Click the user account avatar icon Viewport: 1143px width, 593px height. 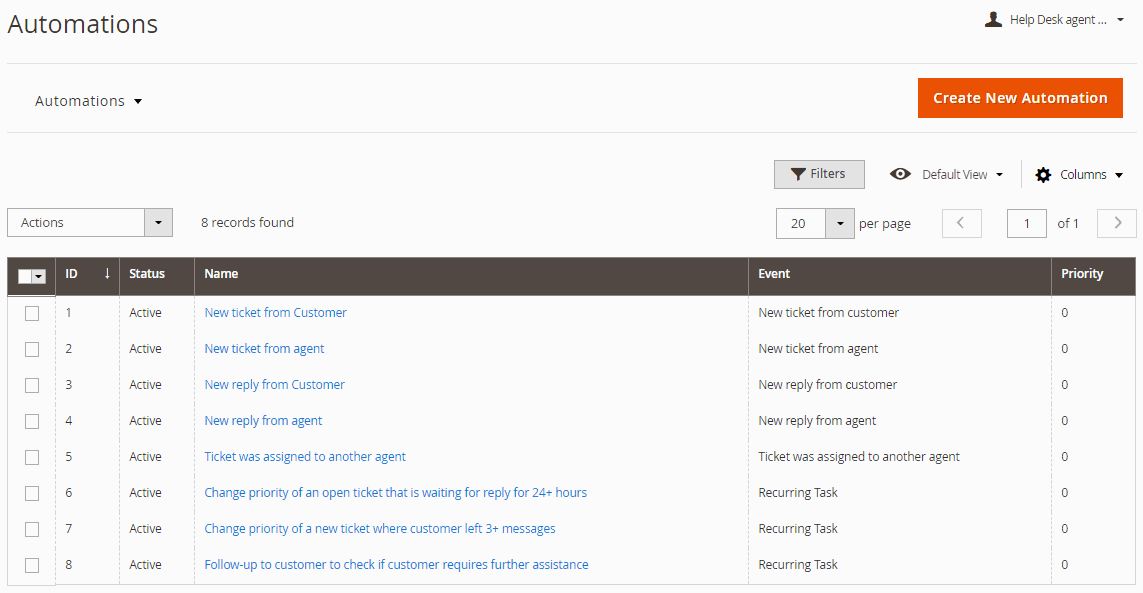pyautogui.click(x=993, y=19)
